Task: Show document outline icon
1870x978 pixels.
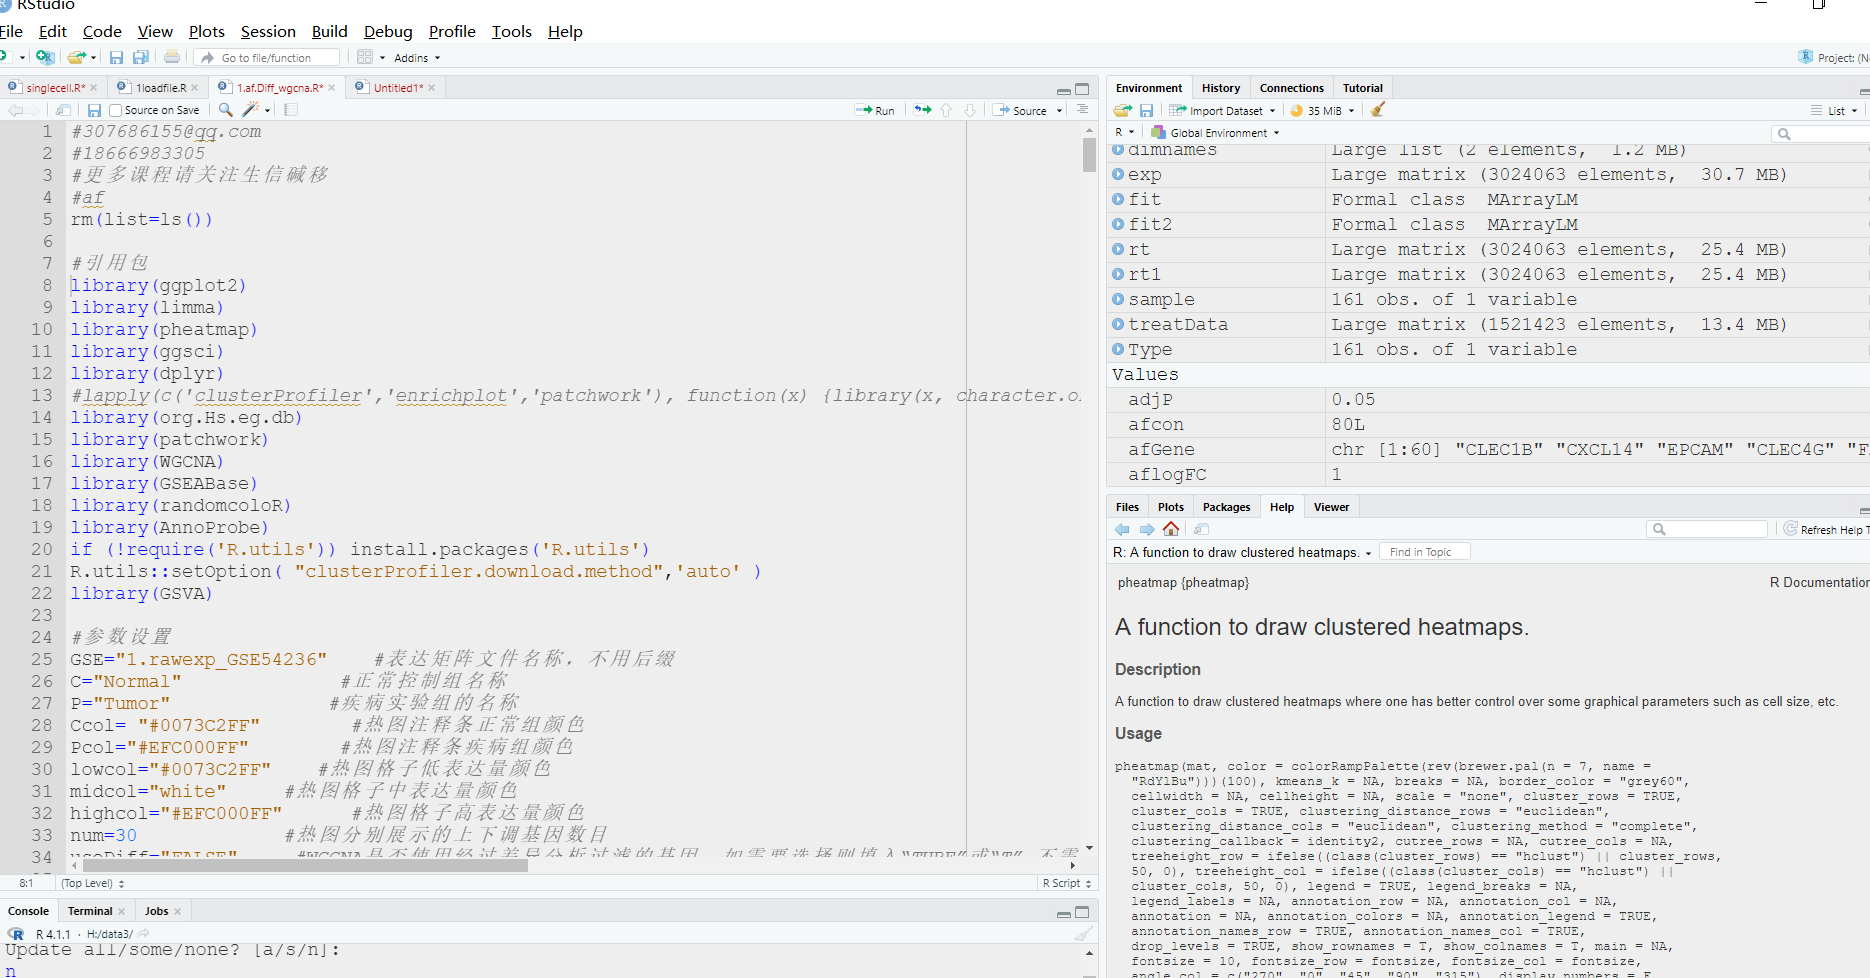Action: click(x=1082, y=109)
